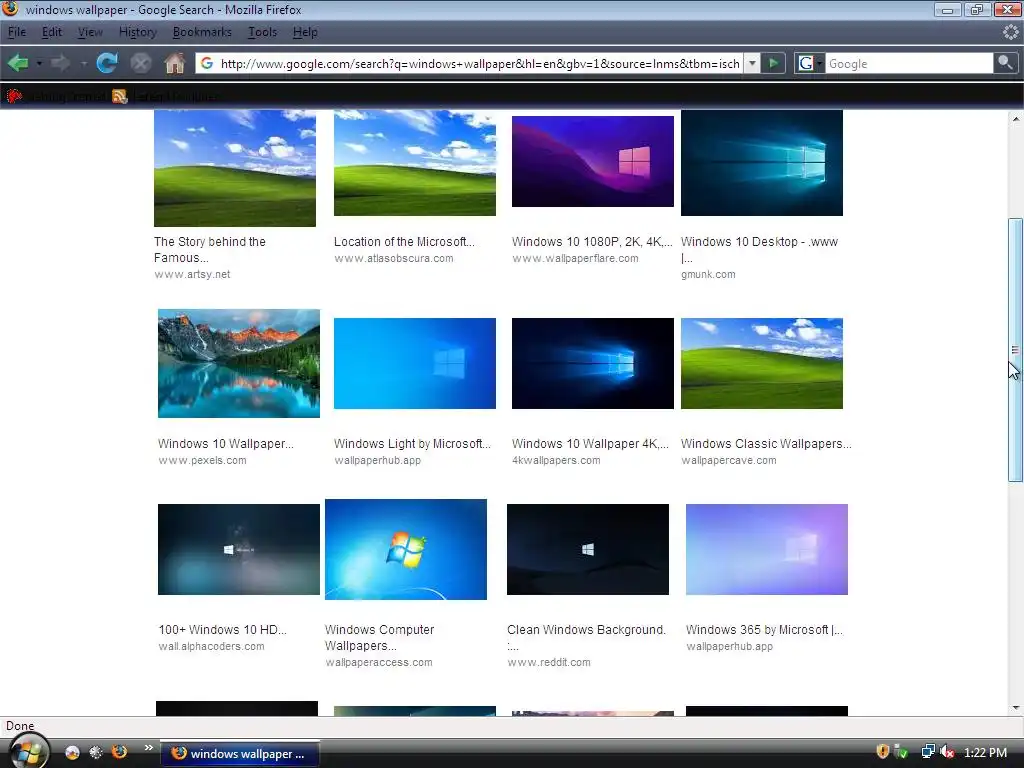The image size is (1024, 768).
Task: Launch Firefox from the quick launch bar
Action: pos(120,752)
